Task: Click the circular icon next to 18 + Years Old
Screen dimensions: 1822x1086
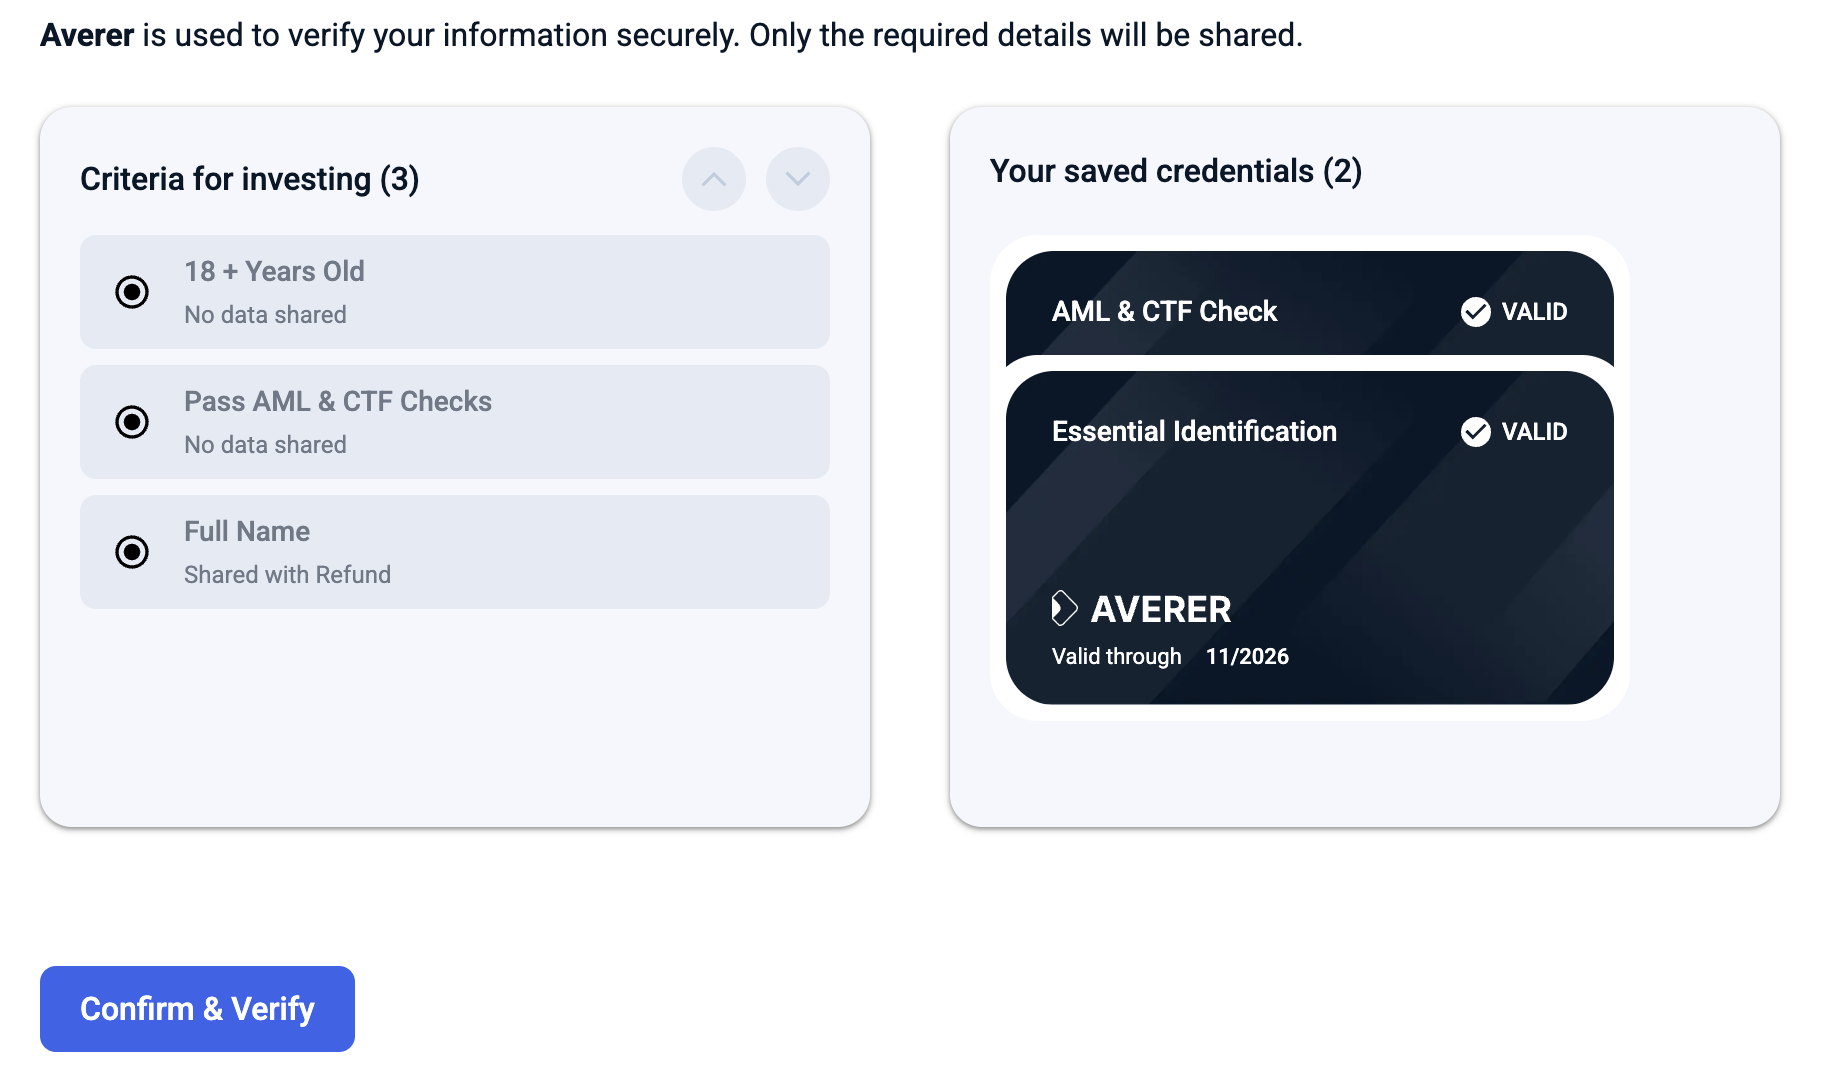Action: point(131,292)
